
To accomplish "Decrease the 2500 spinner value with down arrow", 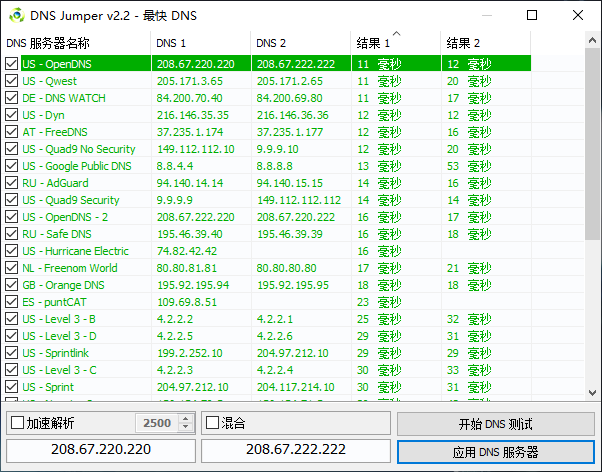I will click(186, 427).
